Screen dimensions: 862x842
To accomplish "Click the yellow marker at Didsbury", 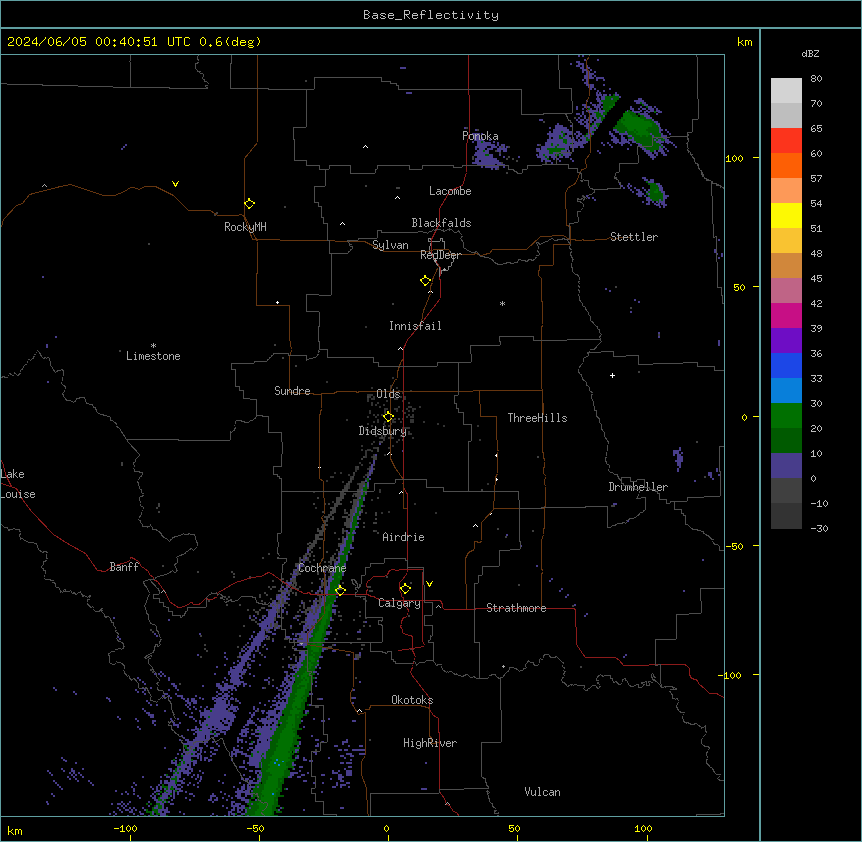I will (x=388, y=417).
